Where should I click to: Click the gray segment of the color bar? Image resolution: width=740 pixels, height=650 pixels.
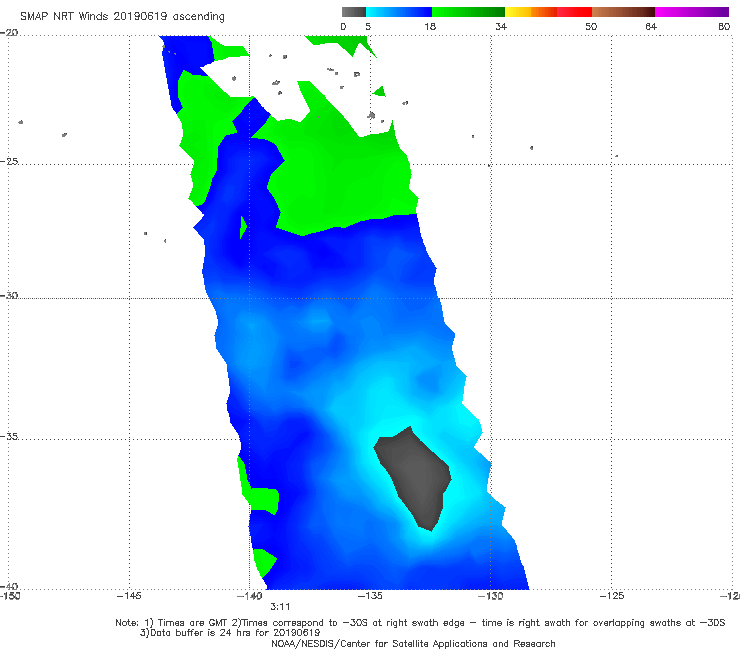tap(354, 12)
